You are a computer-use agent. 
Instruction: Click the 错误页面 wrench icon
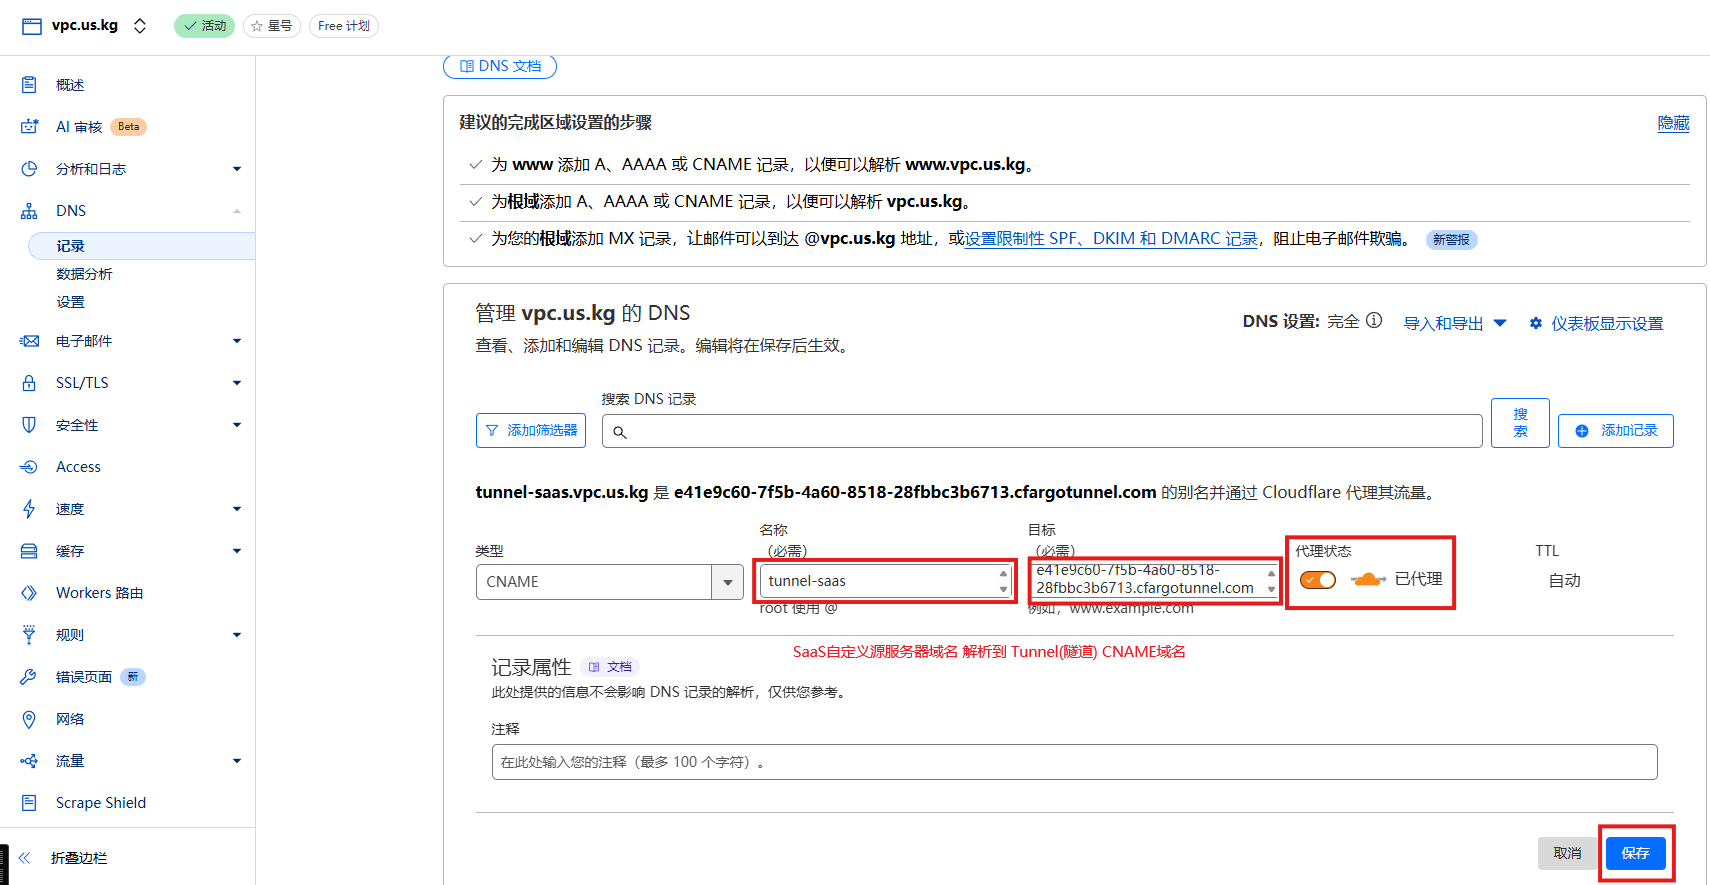tap(29, 677)
